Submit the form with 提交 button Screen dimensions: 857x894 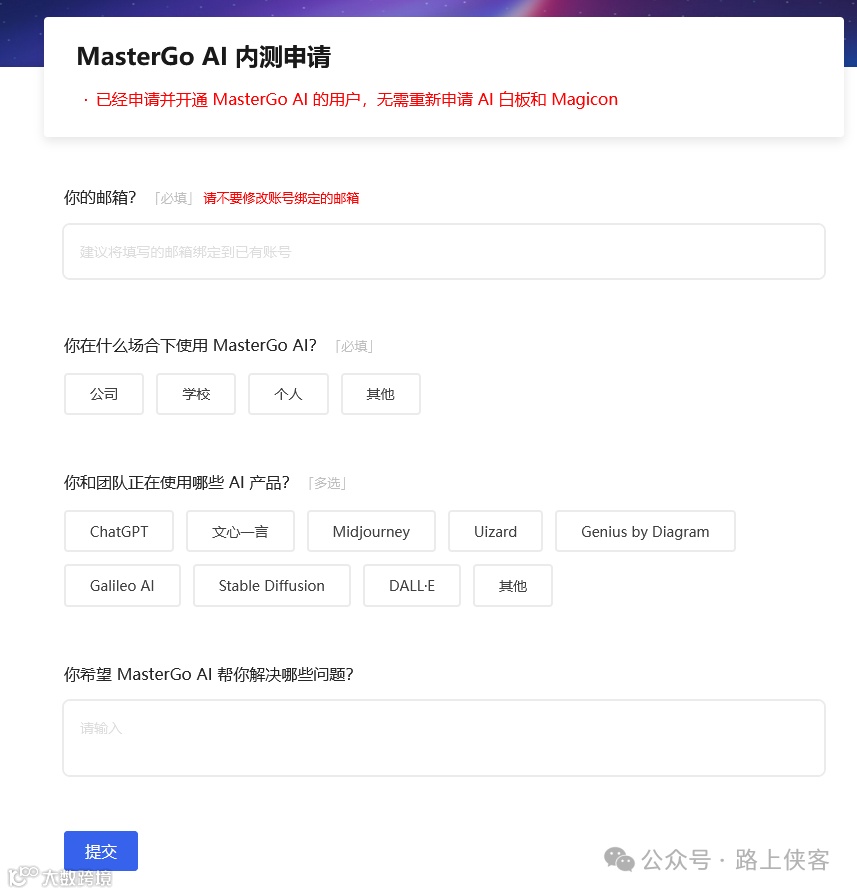101,851
